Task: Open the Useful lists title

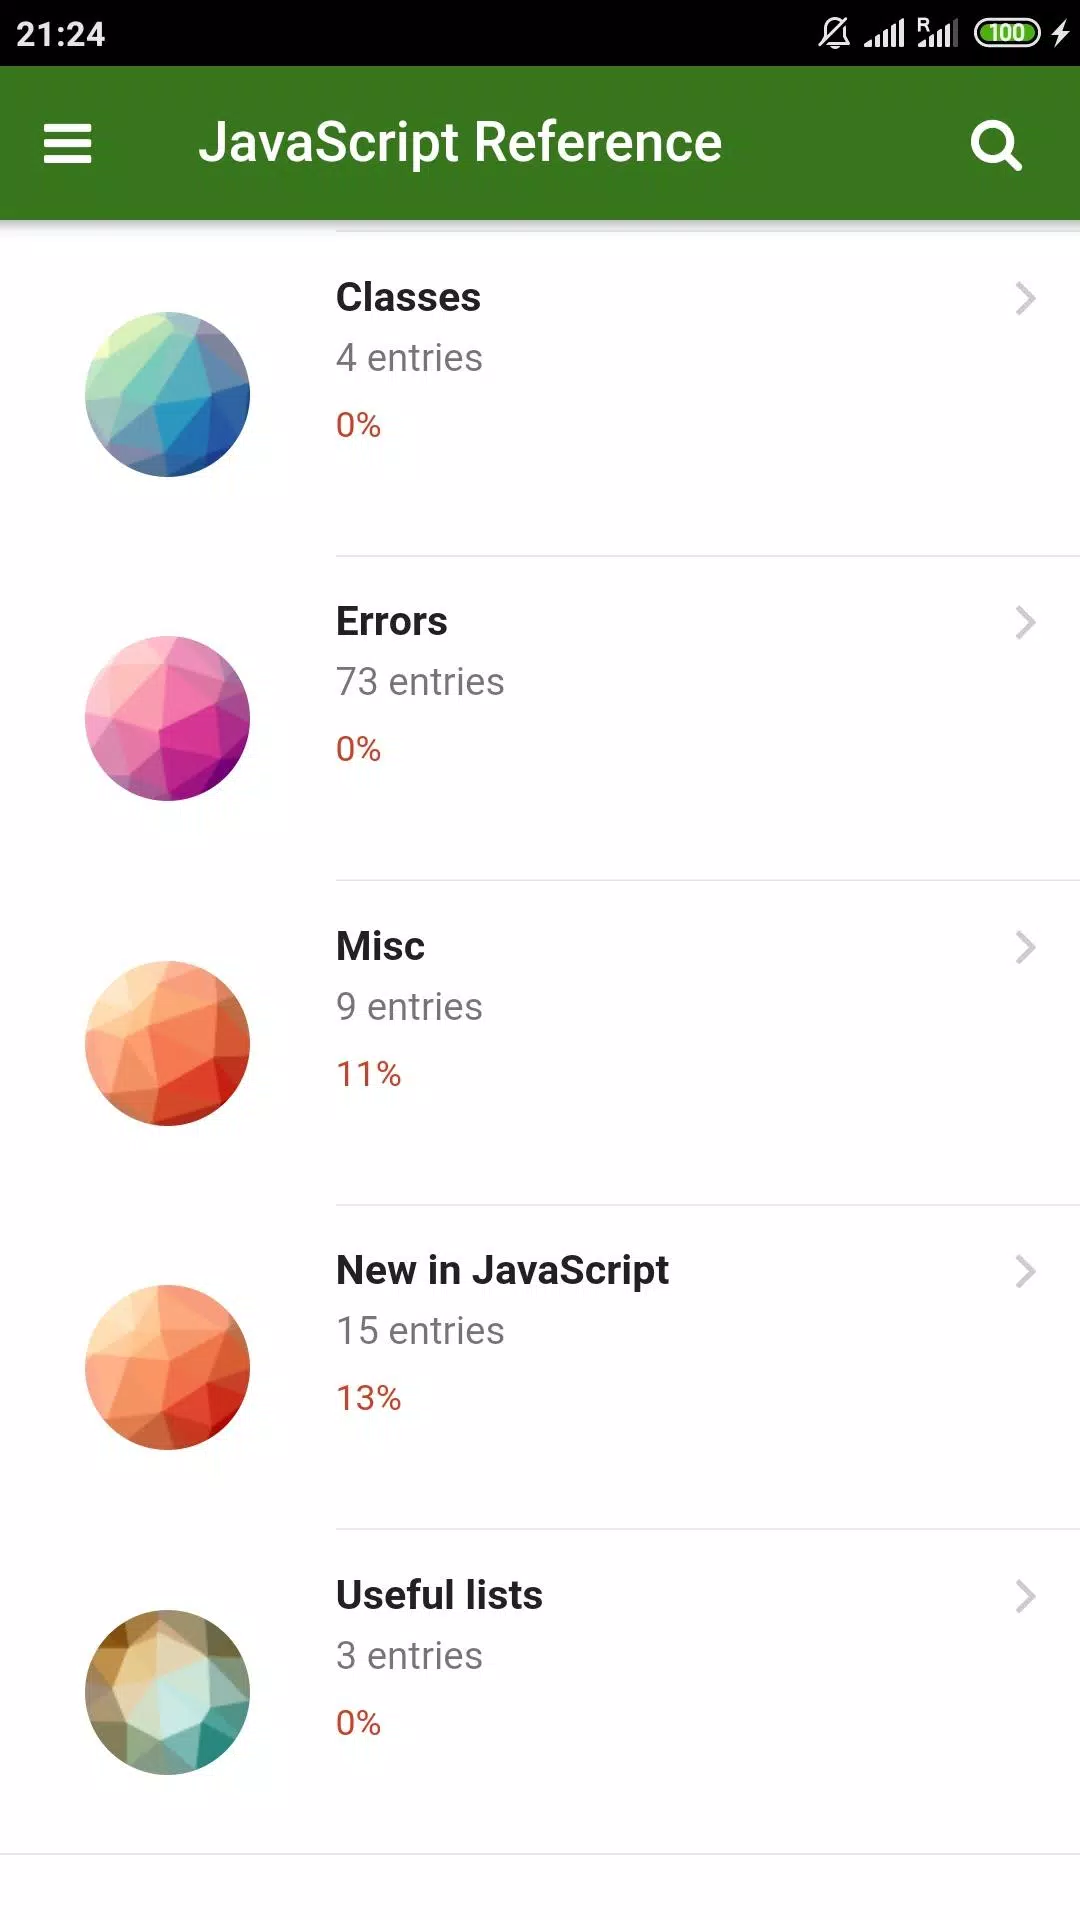Action: tap(439, 1595)
